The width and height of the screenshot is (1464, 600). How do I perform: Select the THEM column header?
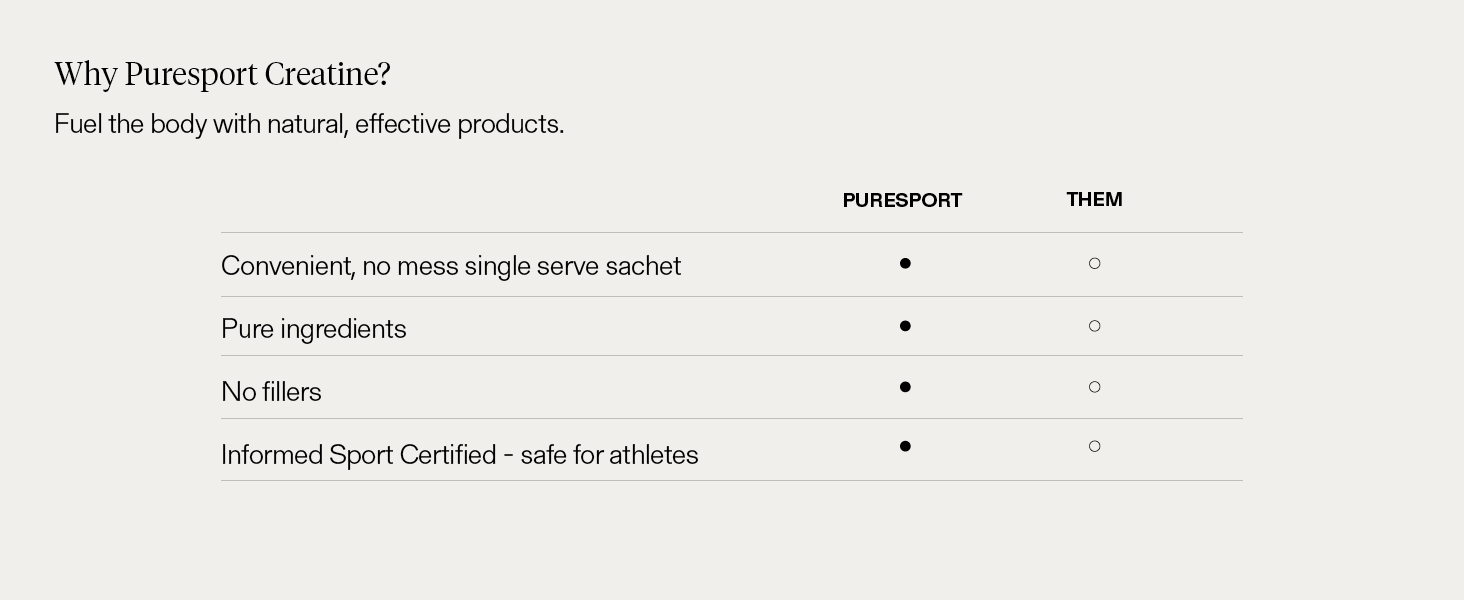1094,199
